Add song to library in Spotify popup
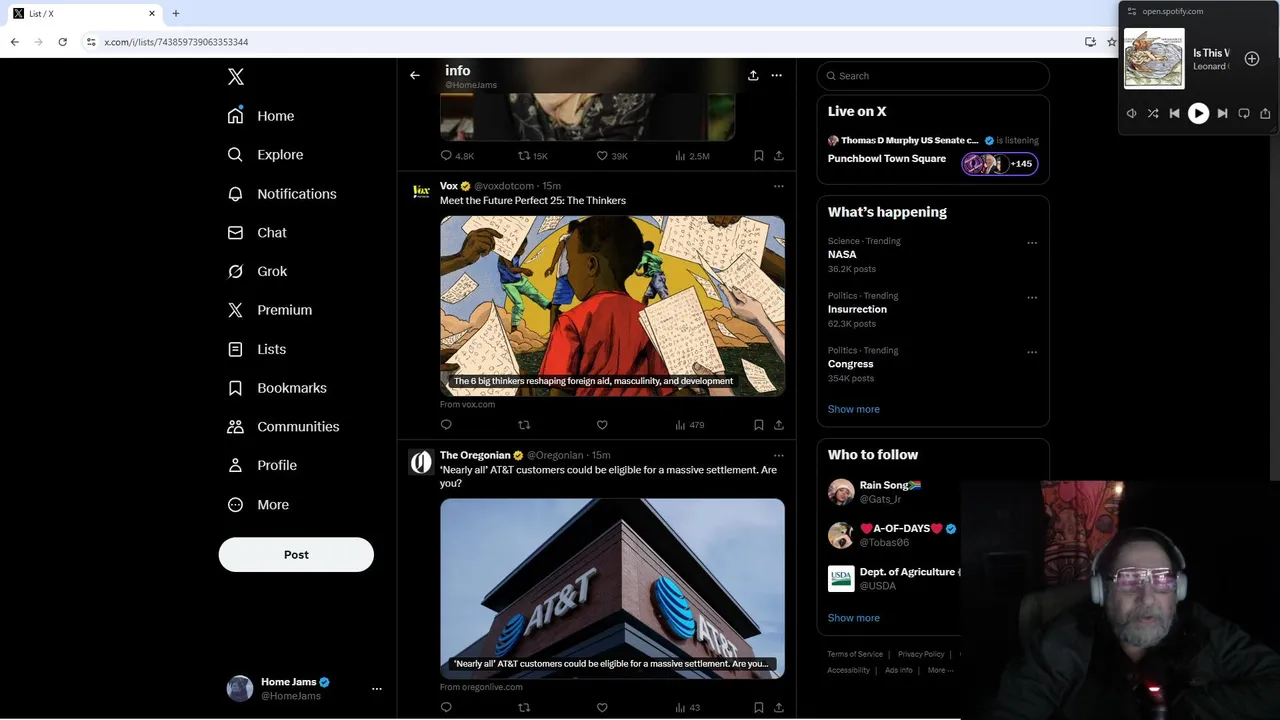 1252,59
